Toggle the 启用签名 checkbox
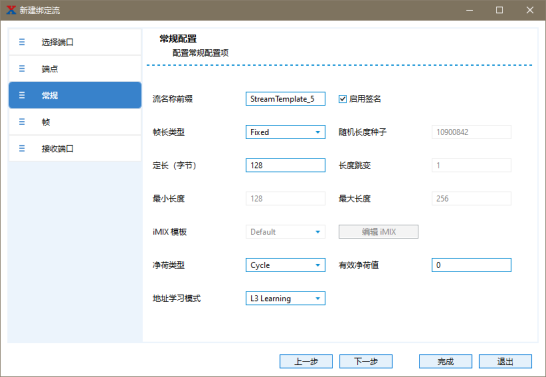This screenshot has width=546, height=377. tap(343, 99)
